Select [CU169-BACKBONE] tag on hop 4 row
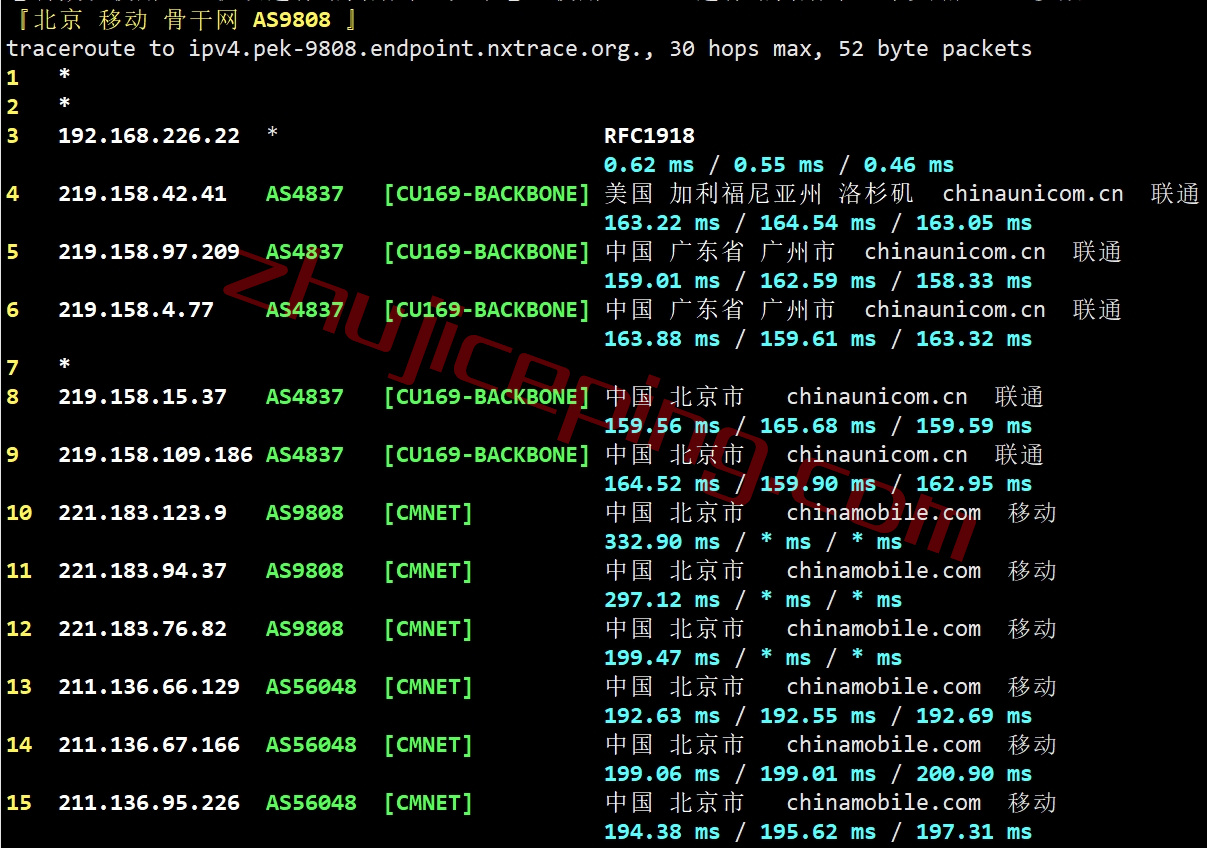 [x=487, y=194]
